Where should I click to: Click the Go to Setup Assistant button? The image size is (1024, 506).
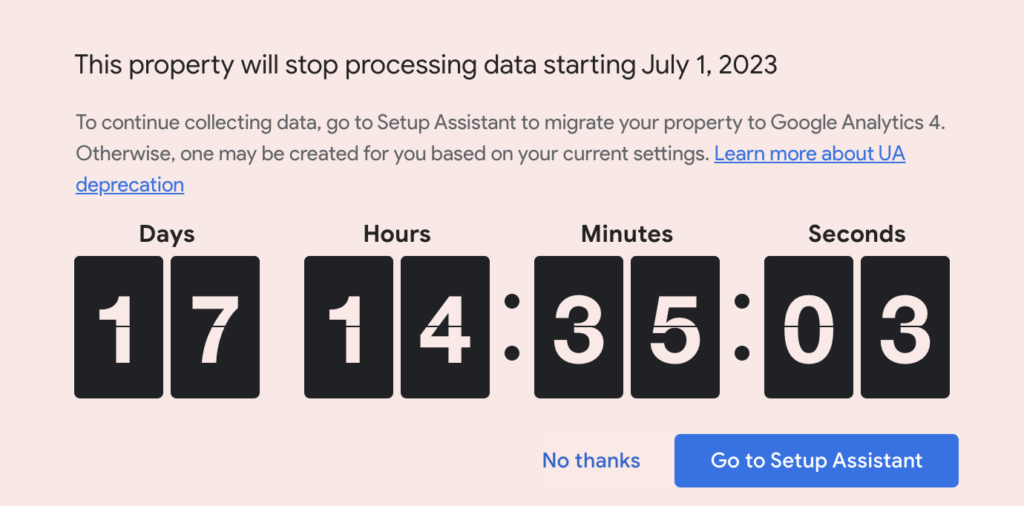pos(816,461)
